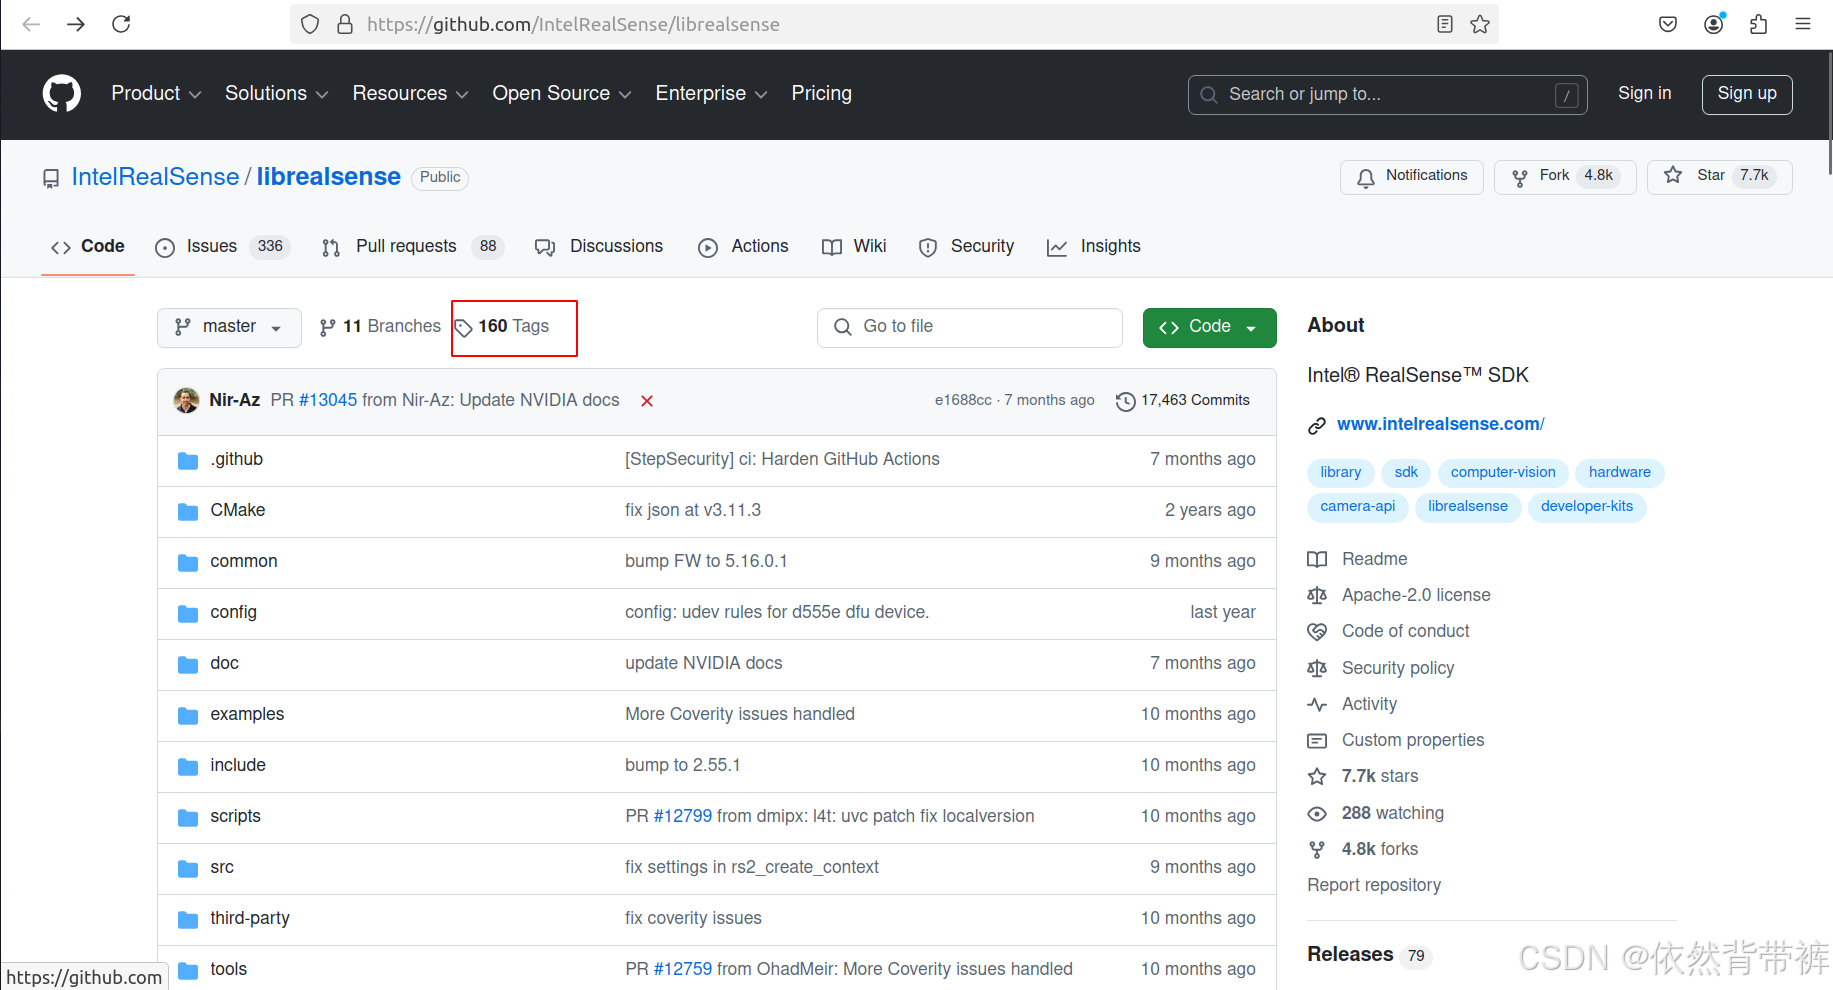The width and height of the screenshot is (1833, 990).
Task: Switch to the Pull requests tab
Action: click(x=412, y=246)
